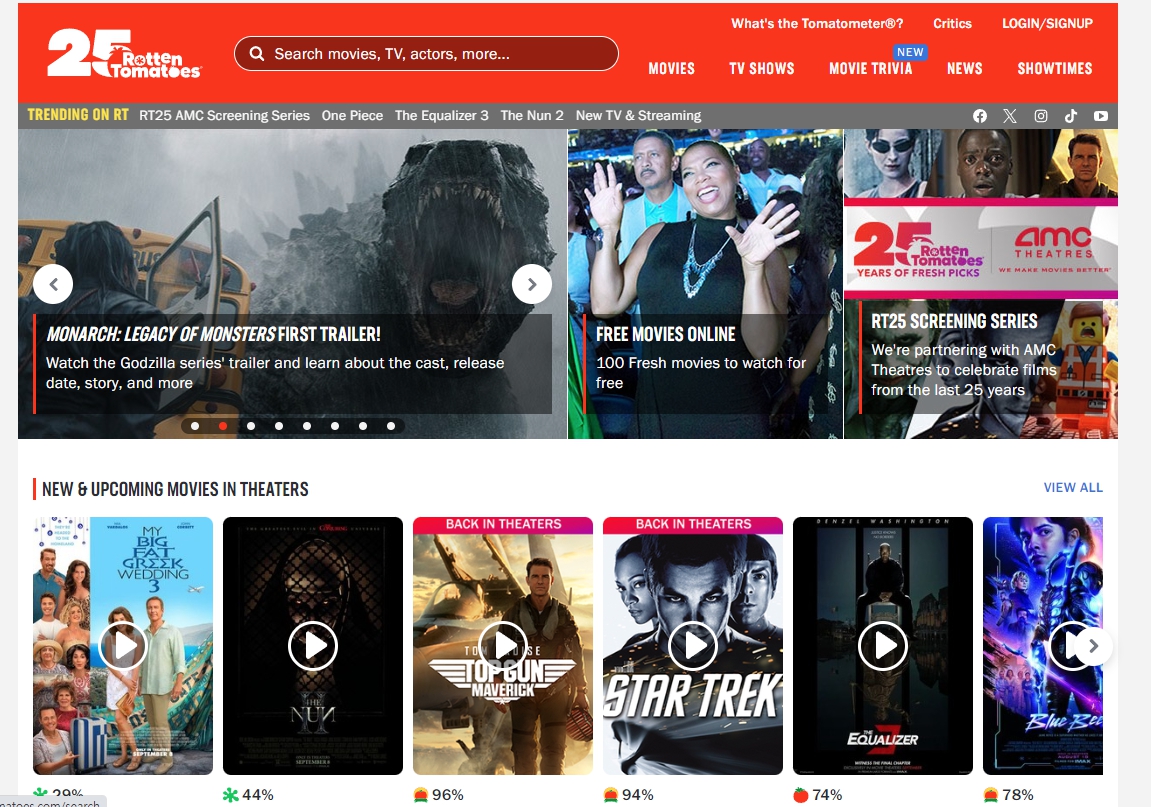Click the 96% score text
This screenshot has height=807, width=1151.
click(448, 795)
